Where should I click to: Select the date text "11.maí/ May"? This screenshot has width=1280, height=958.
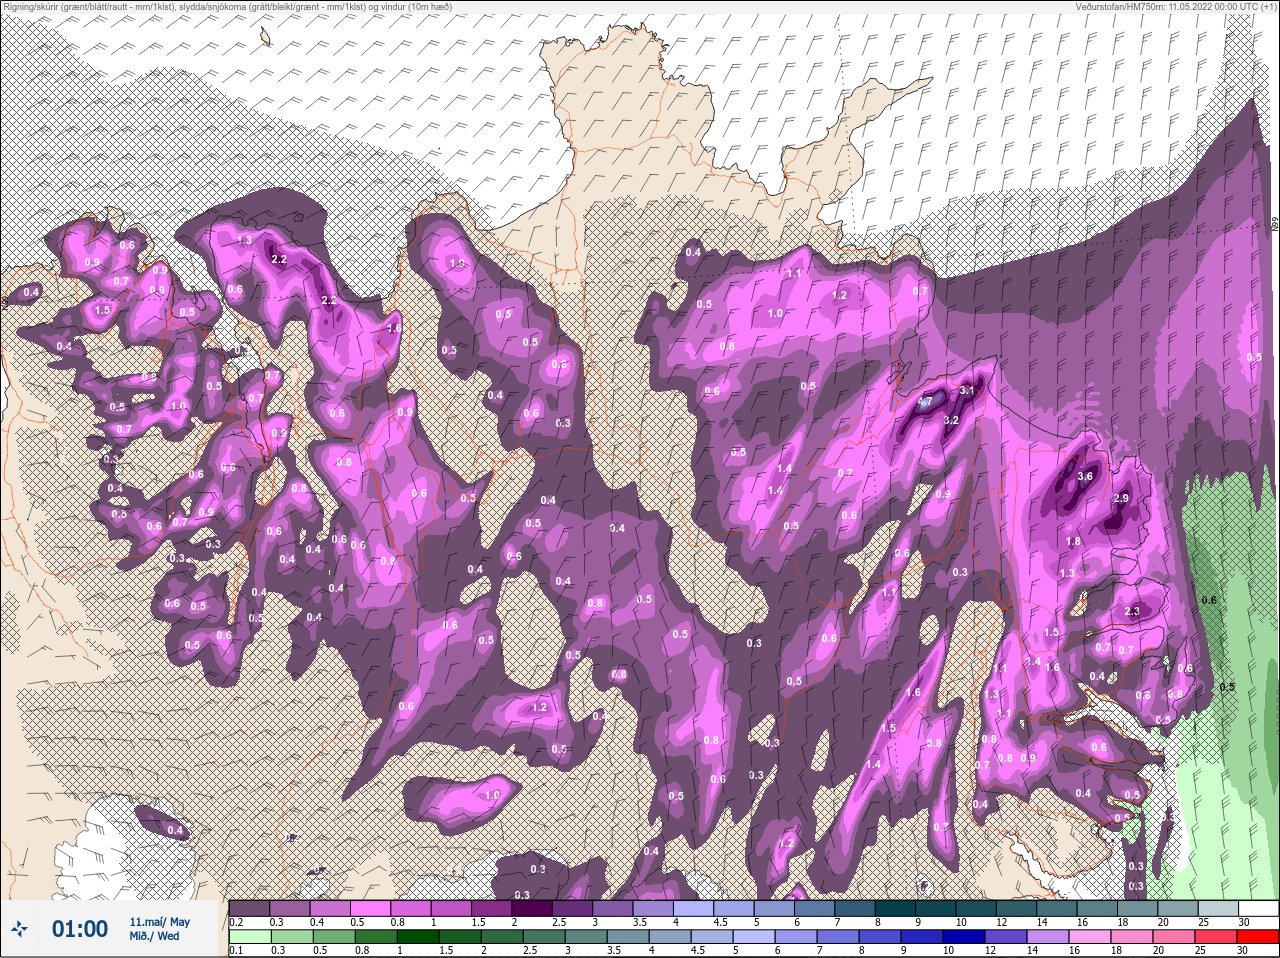tap(160, 921)
